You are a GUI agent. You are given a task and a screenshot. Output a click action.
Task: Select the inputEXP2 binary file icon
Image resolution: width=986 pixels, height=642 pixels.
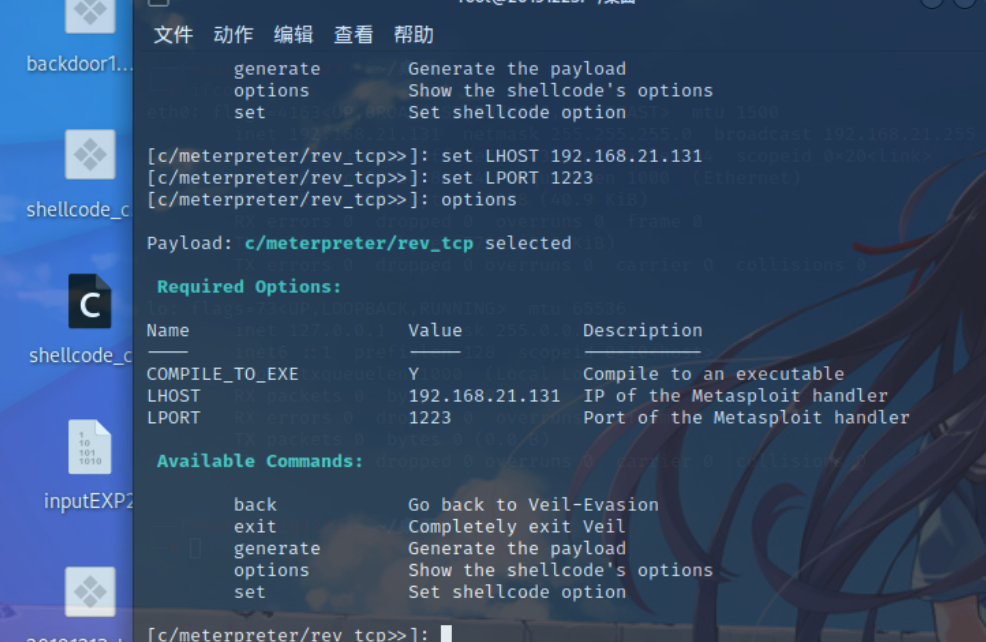[x=90, y=446]
